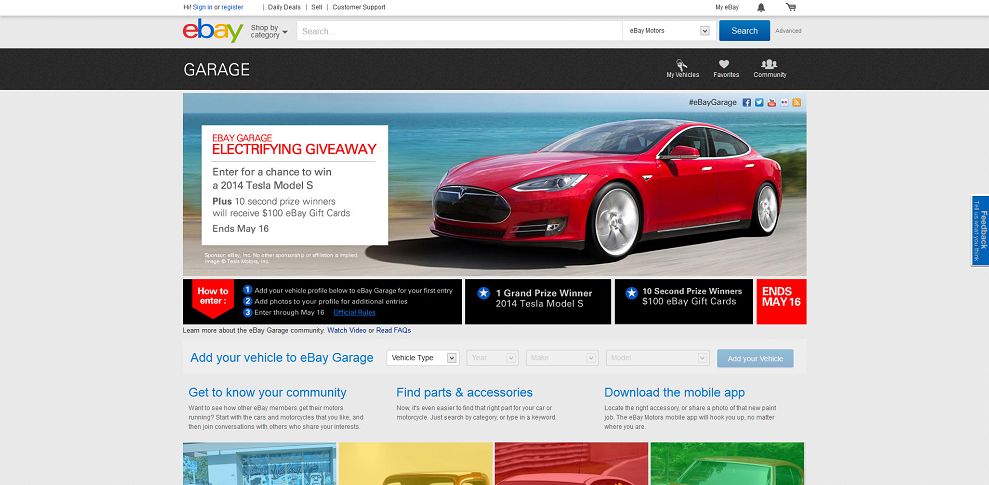The width and height of the screenshot is (989, 485).
Task: Click the 1 Grand Prize Winner panel
Action: point(538,301)
